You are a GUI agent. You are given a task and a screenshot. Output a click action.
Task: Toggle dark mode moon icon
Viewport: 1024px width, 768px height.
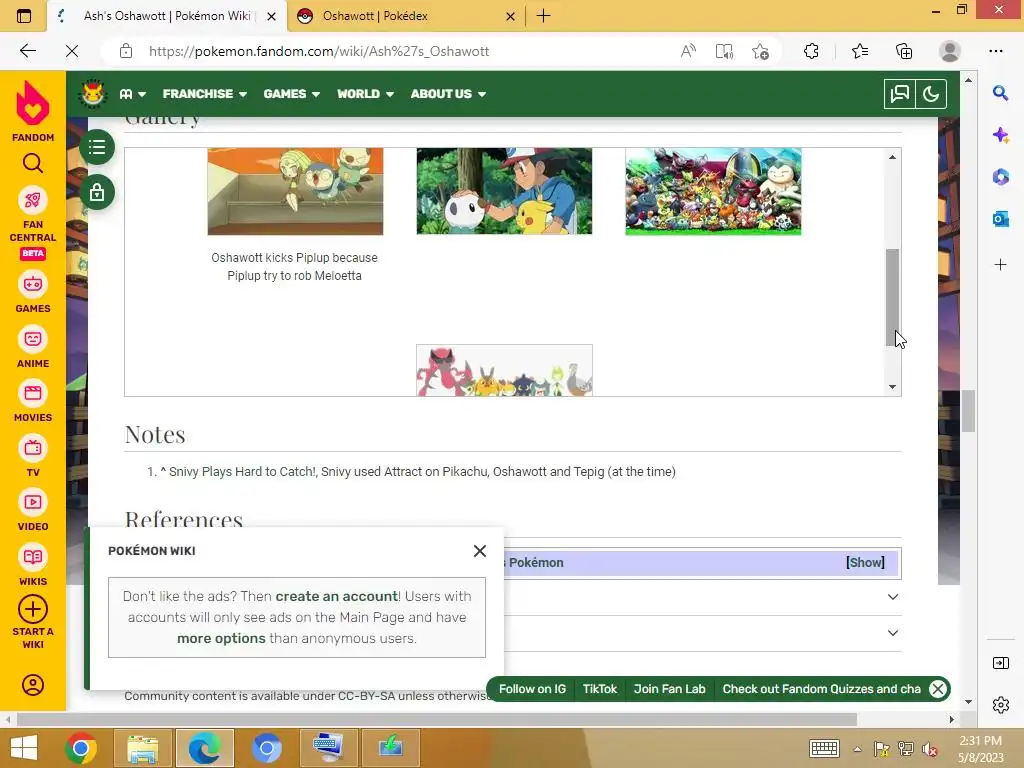[931, 94]
